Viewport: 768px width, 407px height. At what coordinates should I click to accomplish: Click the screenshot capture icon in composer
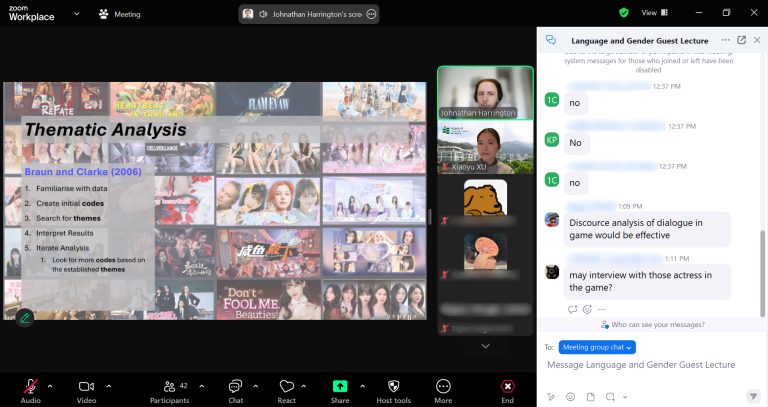tap(610, 397)
